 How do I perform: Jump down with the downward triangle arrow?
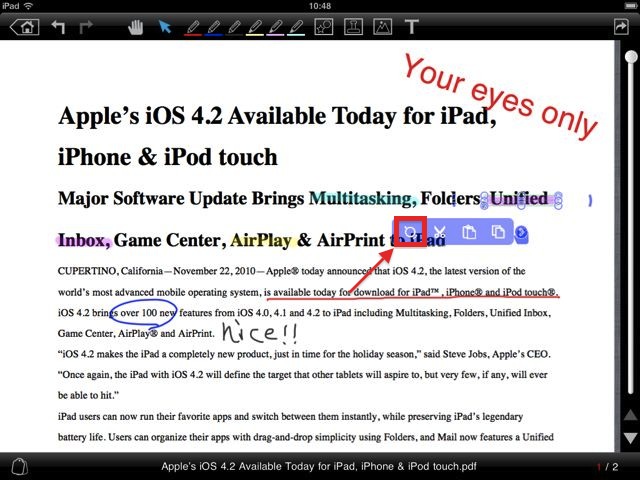click(631, 438)
